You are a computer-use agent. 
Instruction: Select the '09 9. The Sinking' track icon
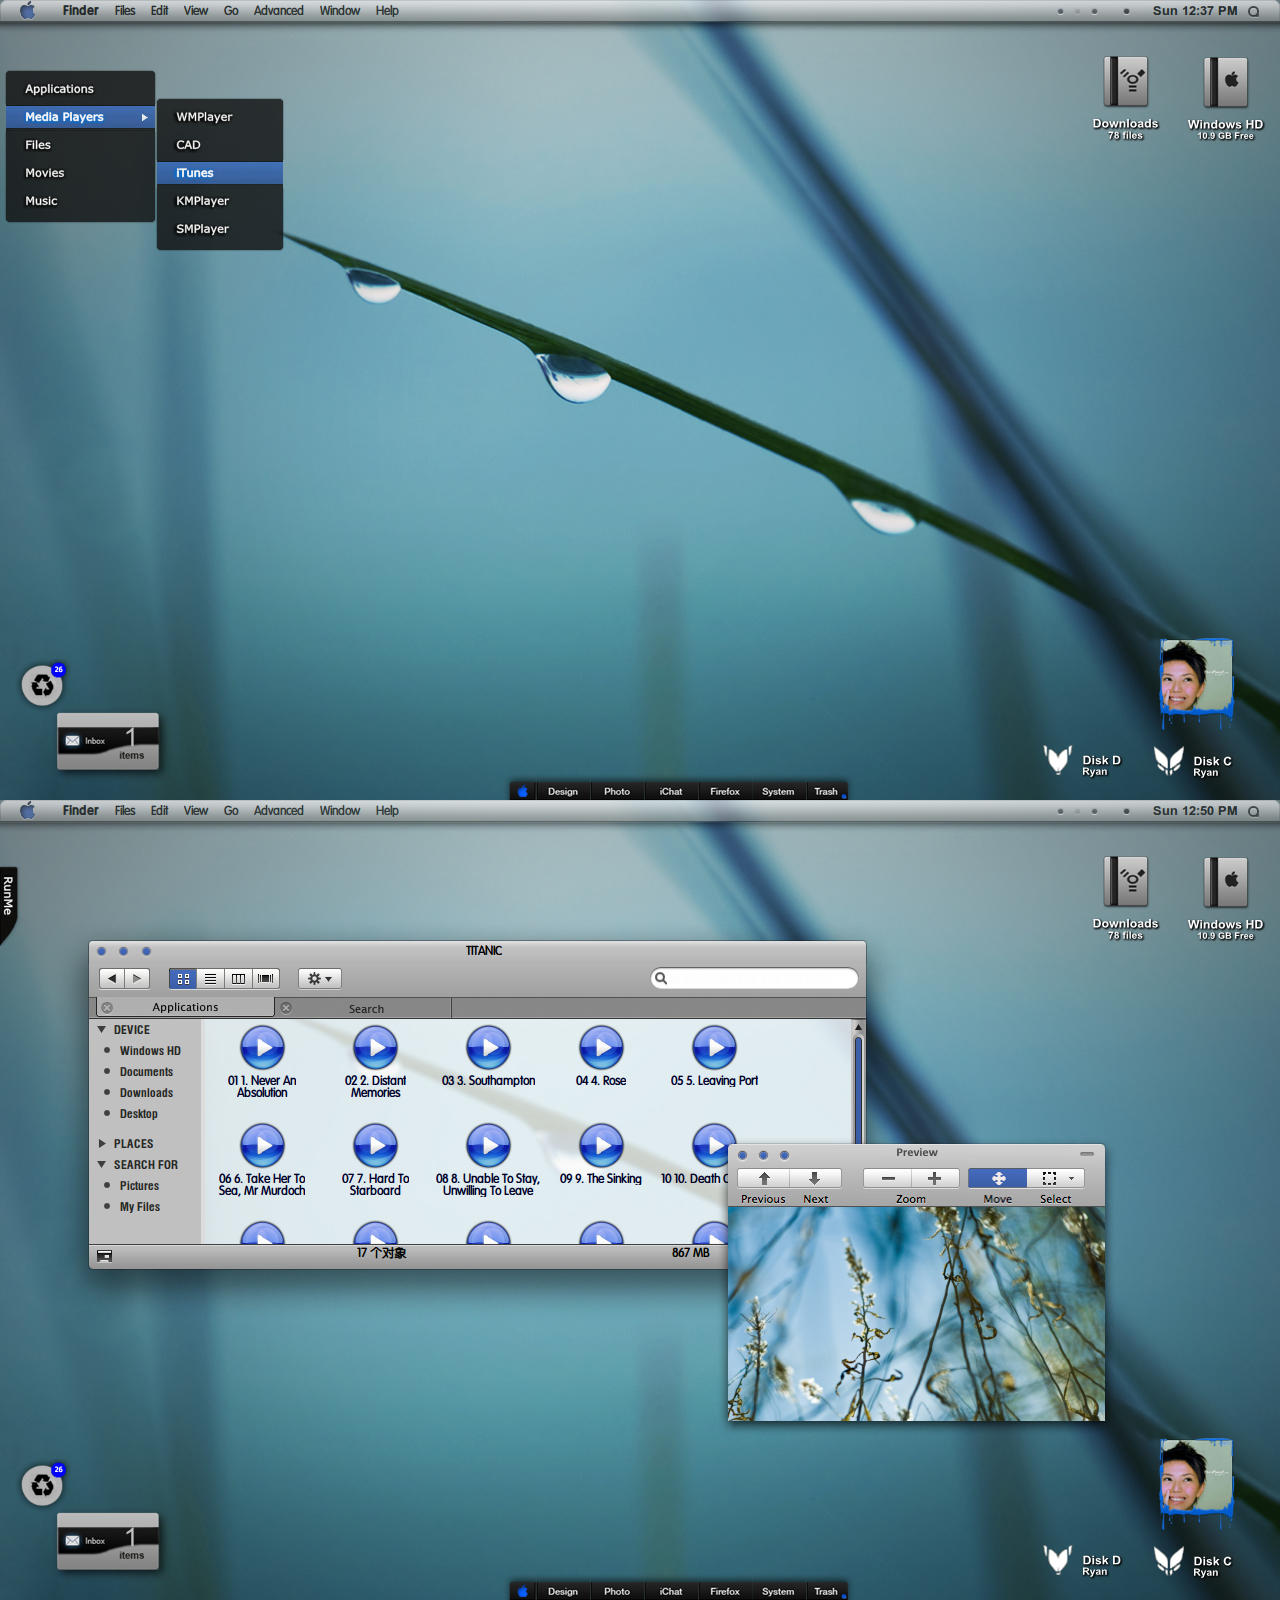point(602,1146)
